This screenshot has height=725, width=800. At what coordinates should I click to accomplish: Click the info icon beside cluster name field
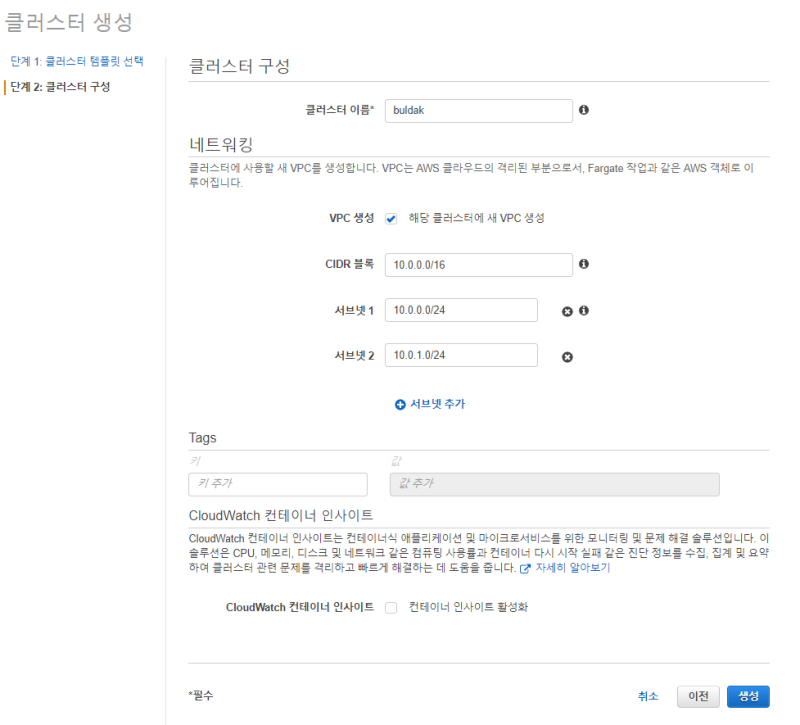point(584,110)
